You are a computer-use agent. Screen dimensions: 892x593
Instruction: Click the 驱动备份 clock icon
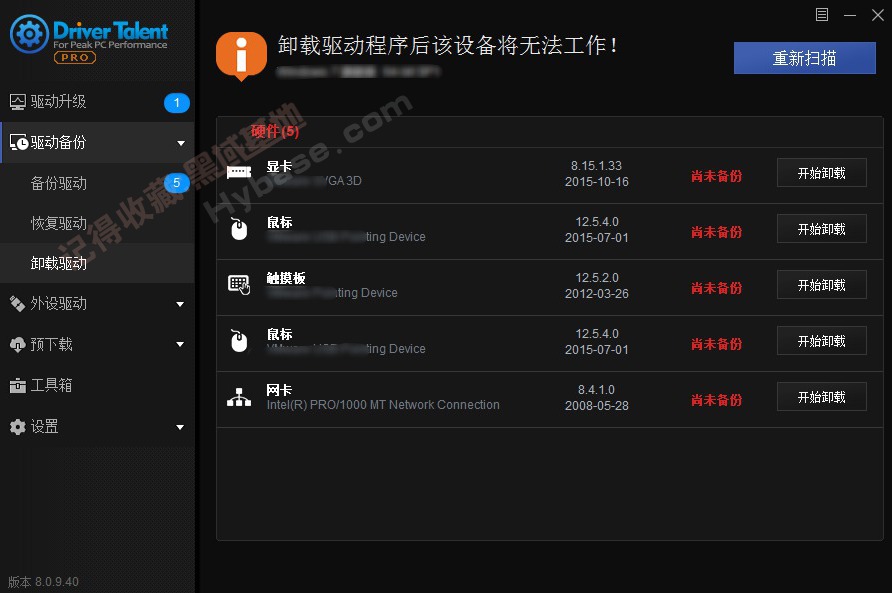pos(18,142)
